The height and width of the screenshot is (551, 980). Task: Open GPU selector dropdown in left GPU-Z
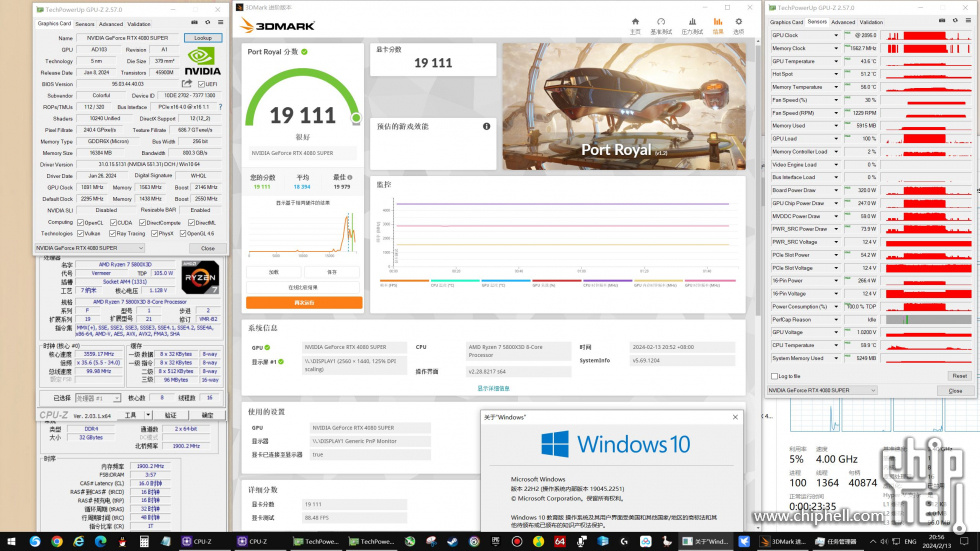click(89, 248)
